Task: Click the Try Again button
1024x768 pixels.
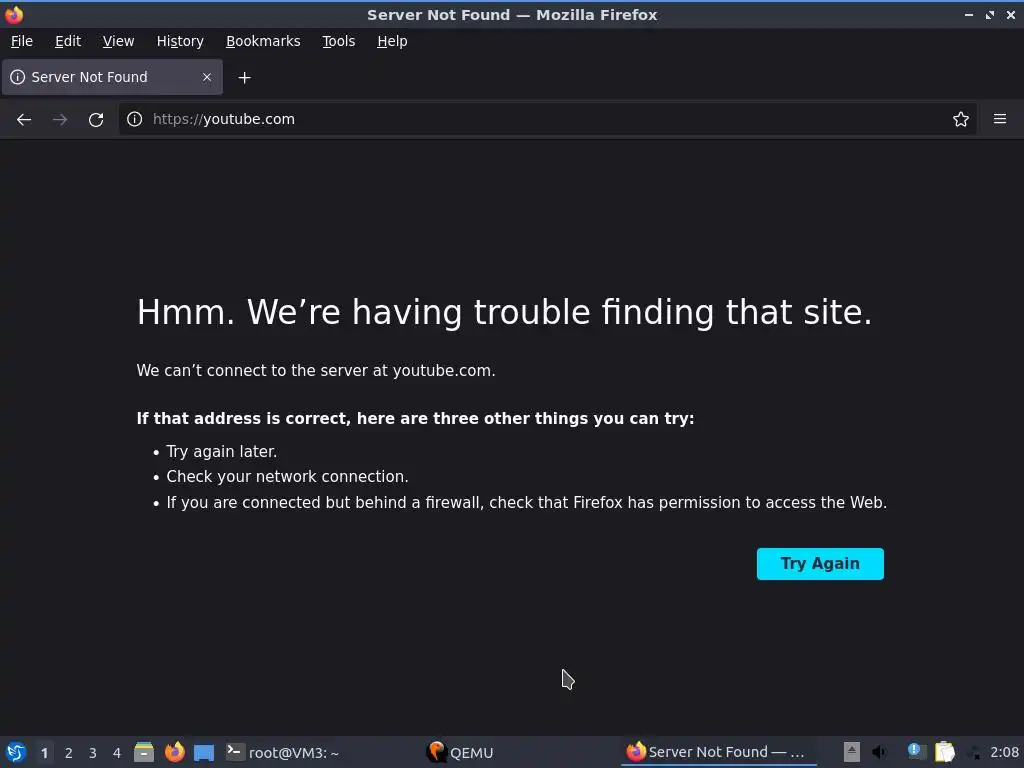Action: coord(820,564)
